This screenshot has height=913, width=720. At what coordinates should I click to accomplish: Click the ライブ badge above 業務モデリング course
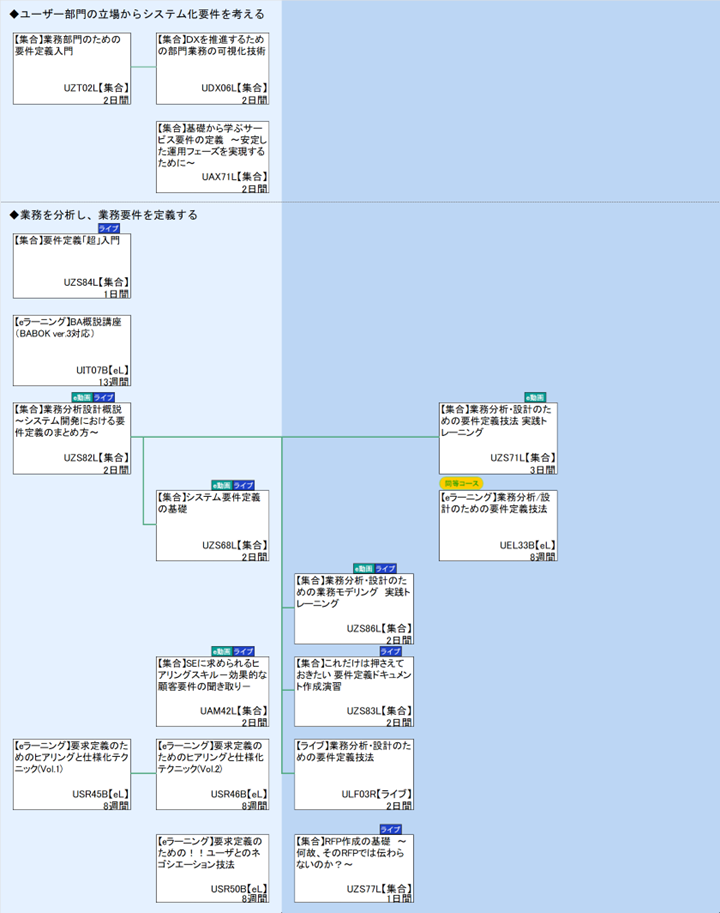tap(385, 568)
